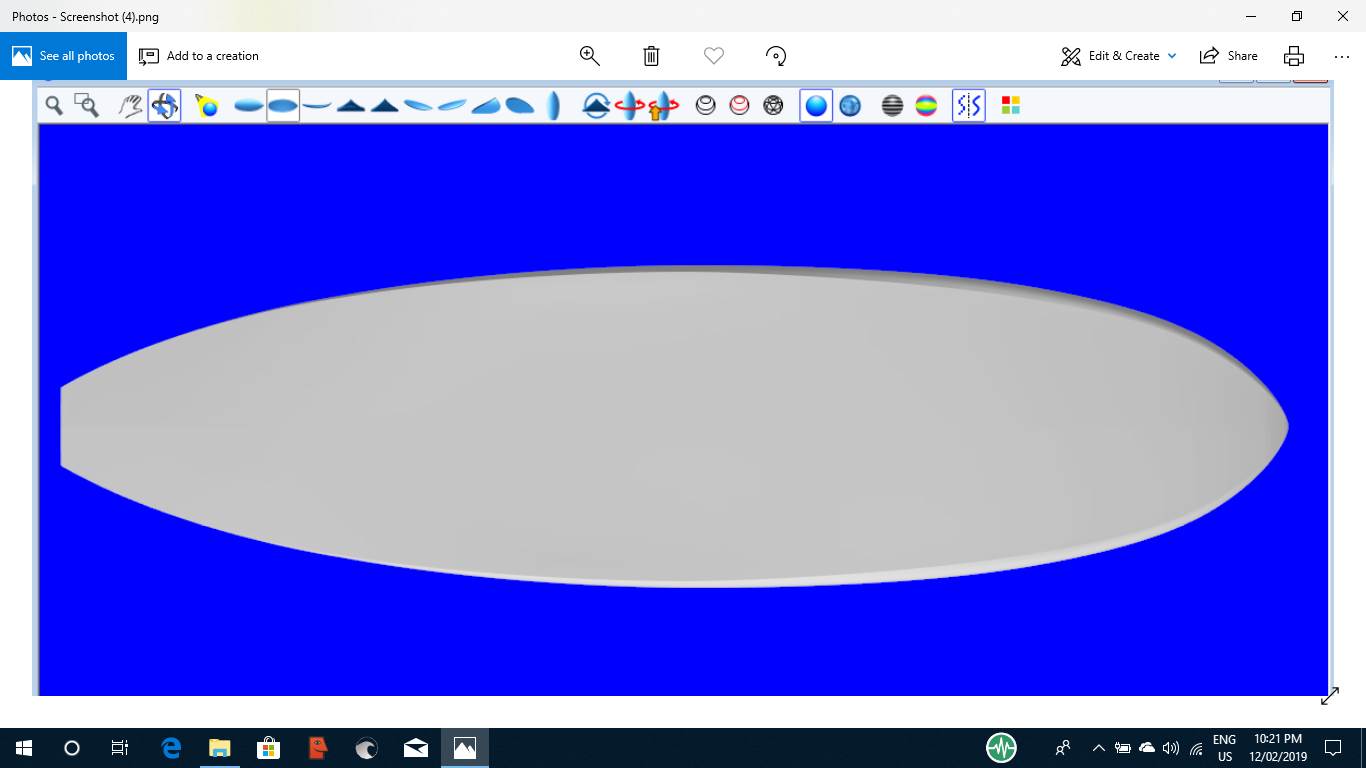Viewport: 1366px width, 768px height.
Task: Click the rotate-with-orange-arrow view icon
Action: (x=662, y=105)
